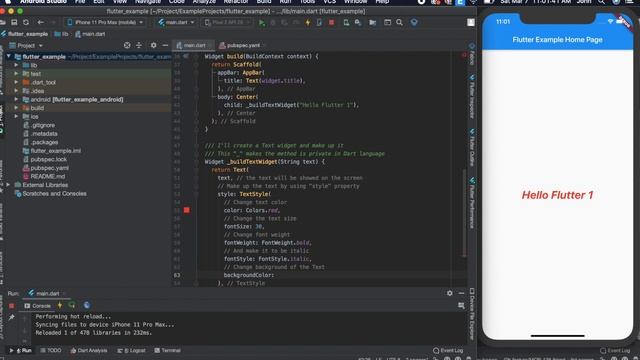
Task: Click the Sync/refresh icon in main toolbar
Action: point(26,22)
